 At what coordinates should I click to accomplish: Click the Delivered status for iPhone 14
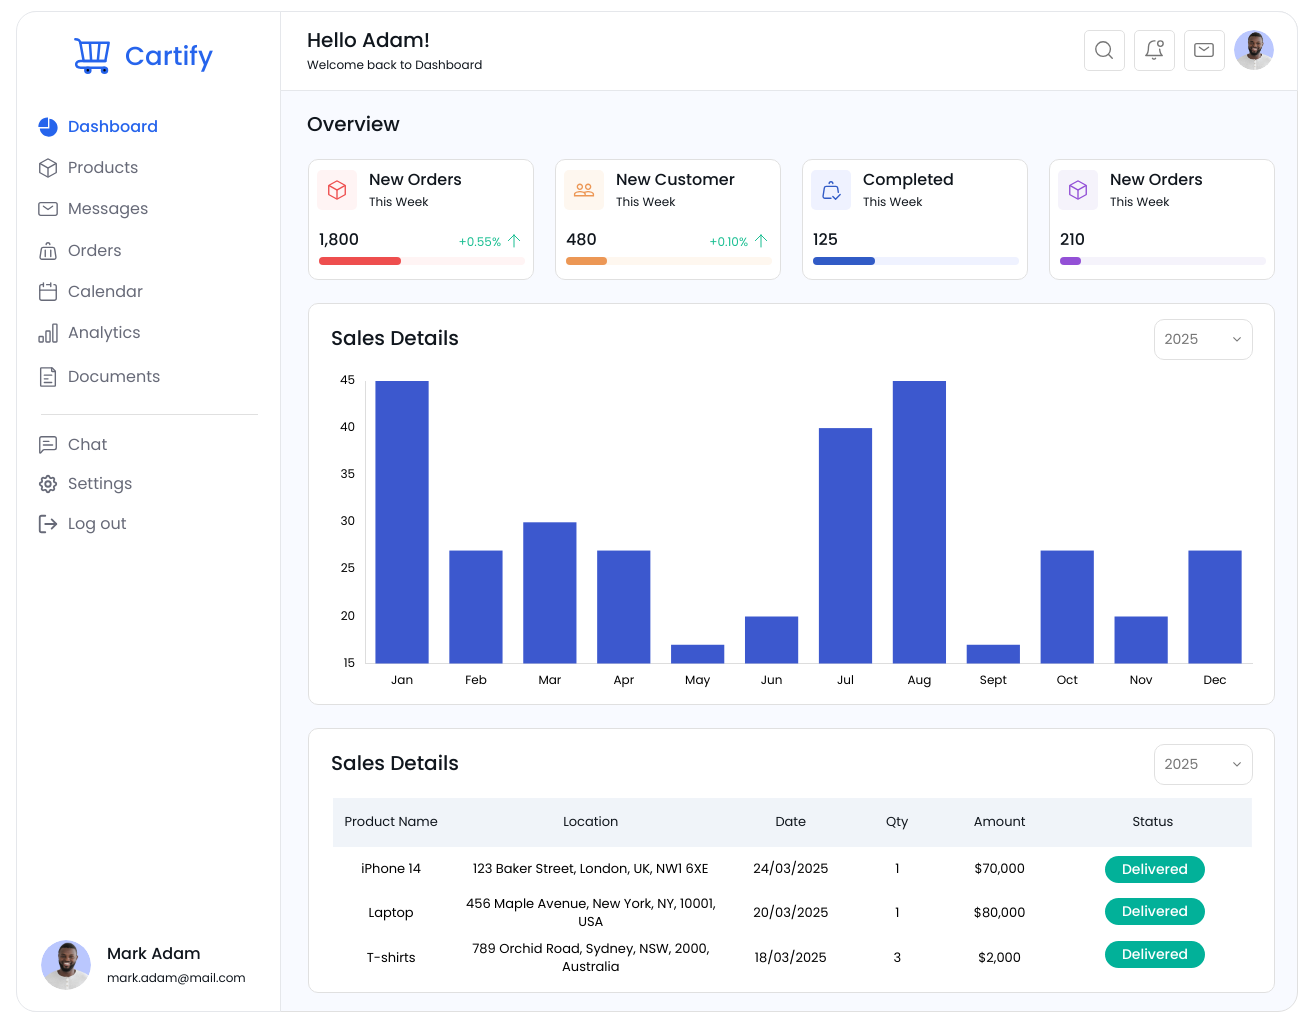coord(1155,869)
